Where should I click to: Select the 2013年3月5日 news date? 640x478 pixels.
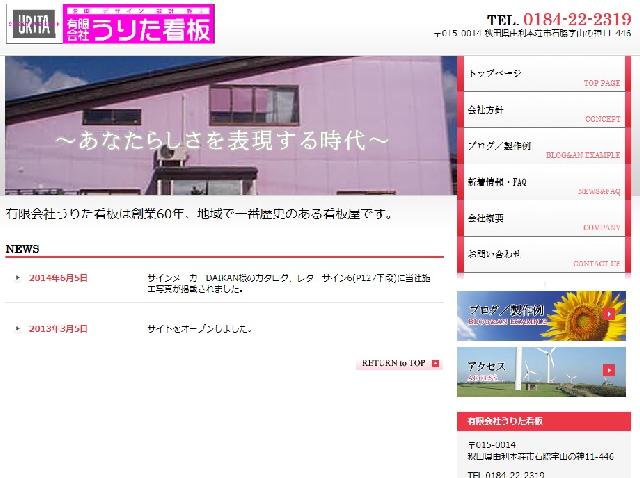click(58, 329)
